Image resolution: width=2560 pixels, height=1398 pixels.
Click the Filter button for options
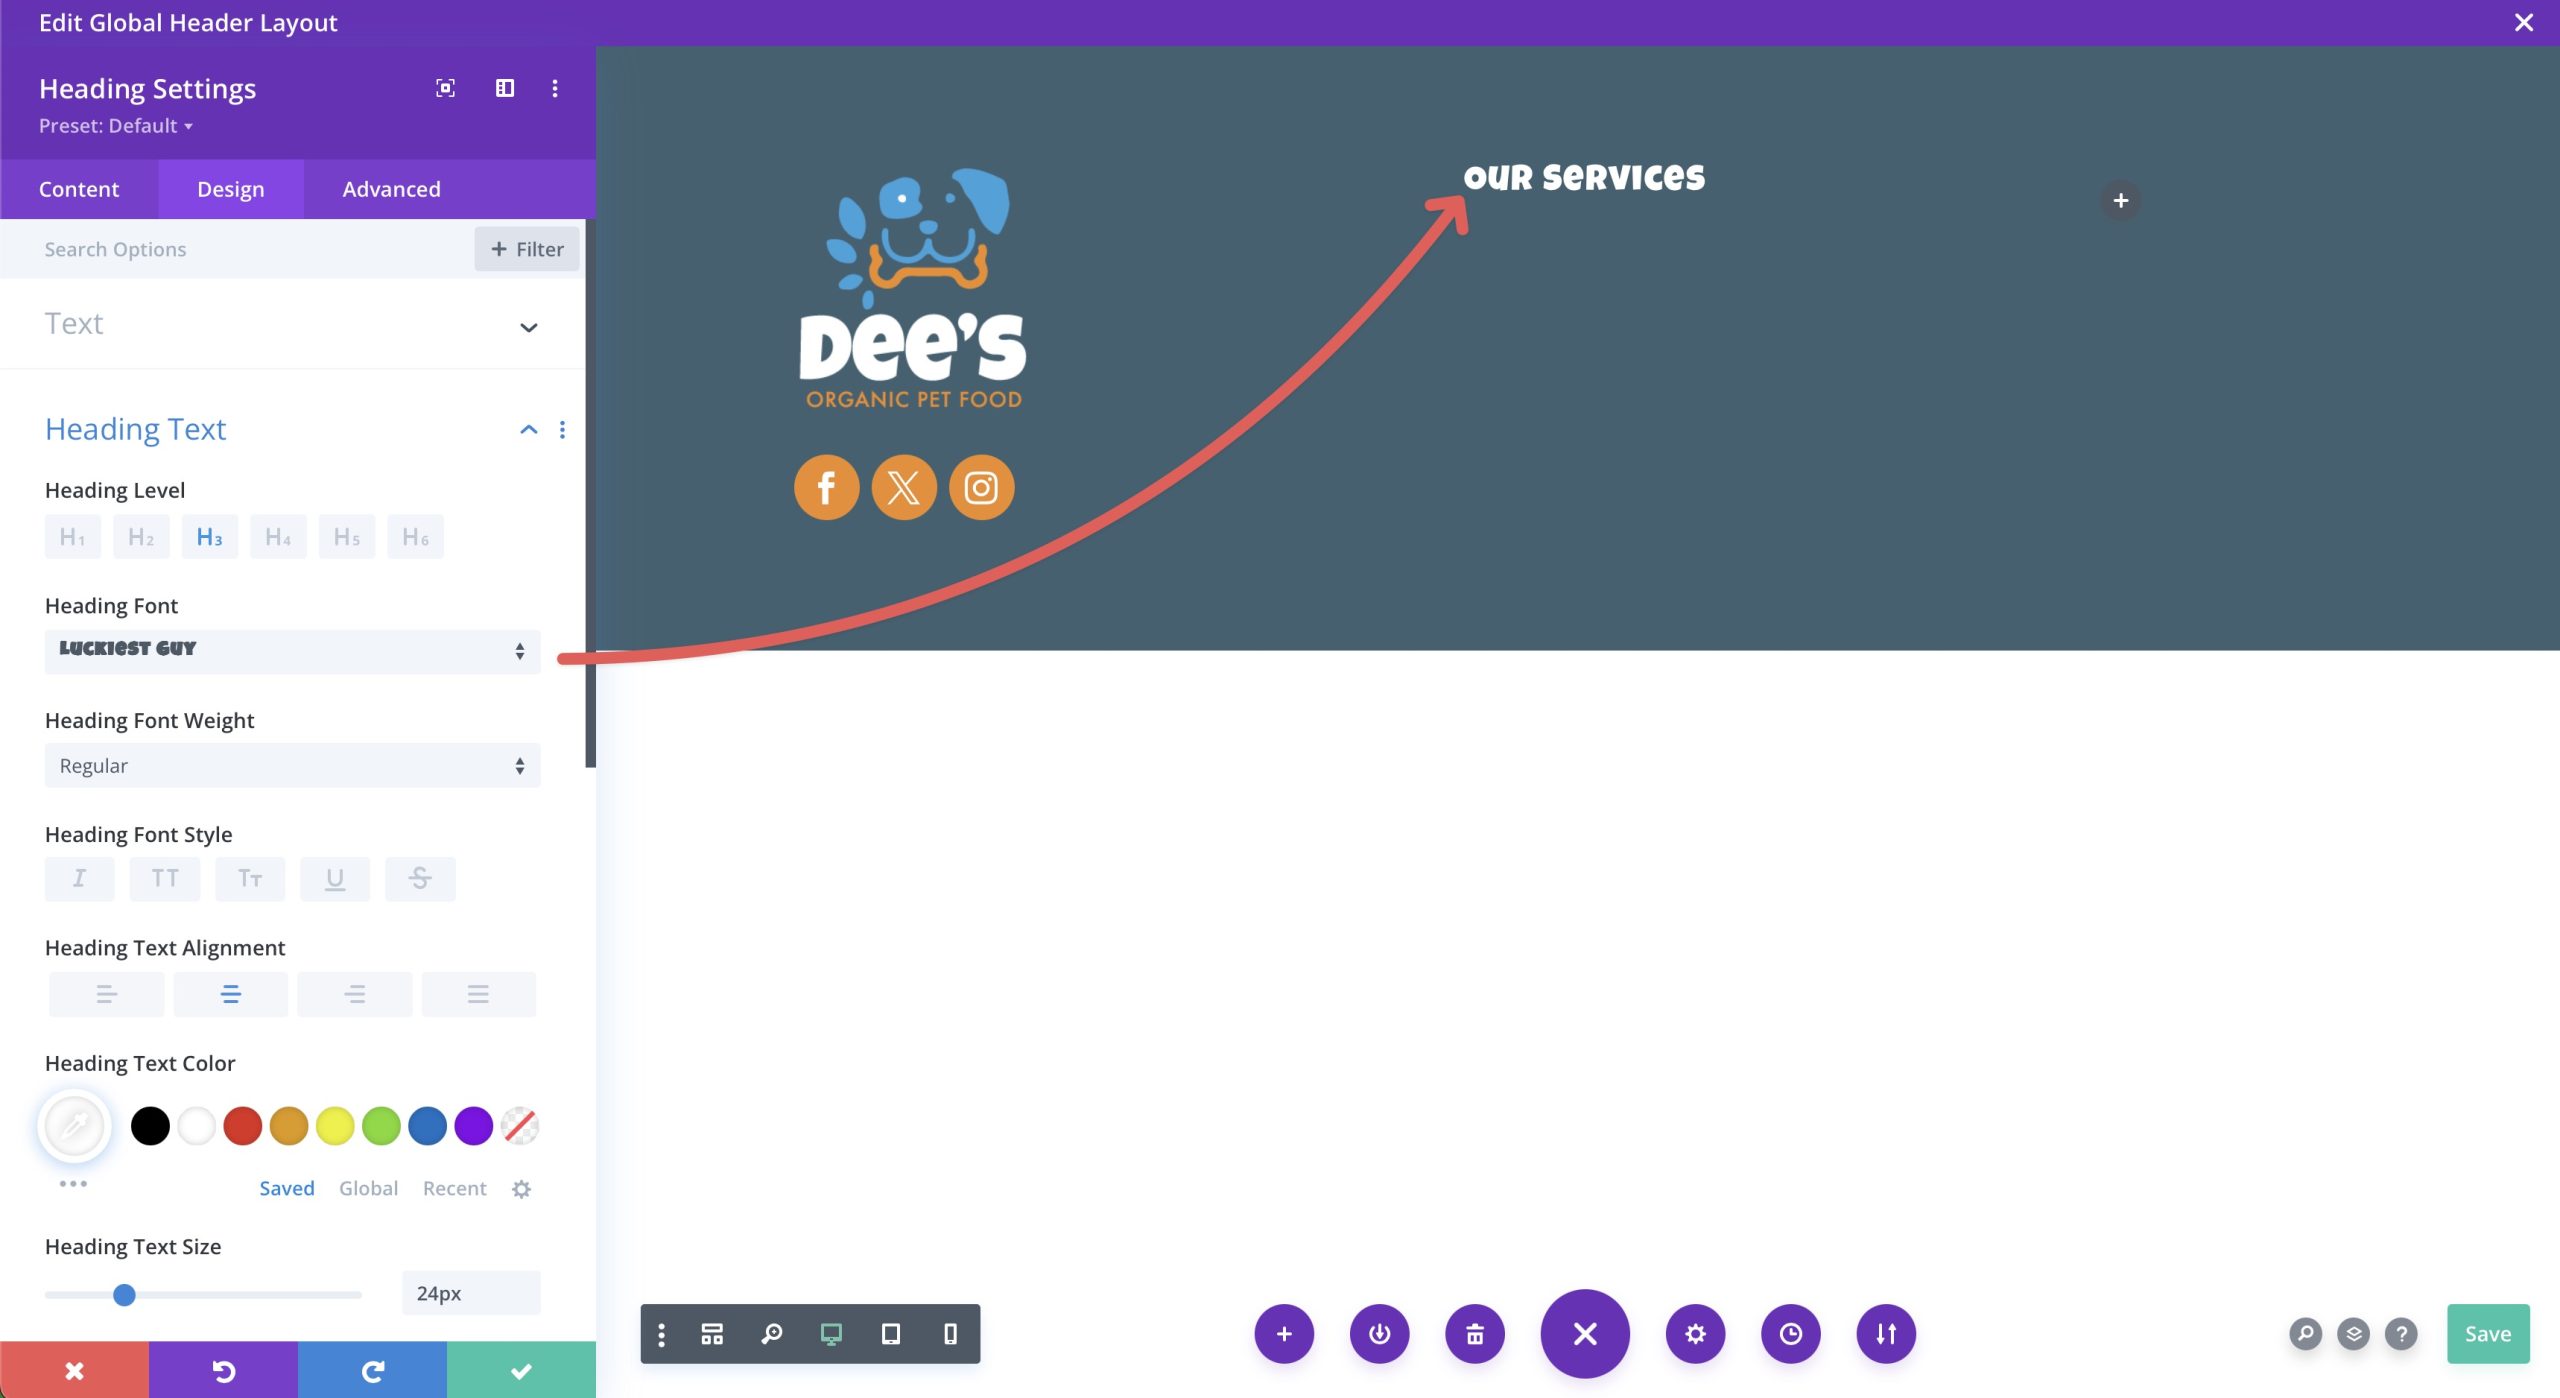click(529, 250)
